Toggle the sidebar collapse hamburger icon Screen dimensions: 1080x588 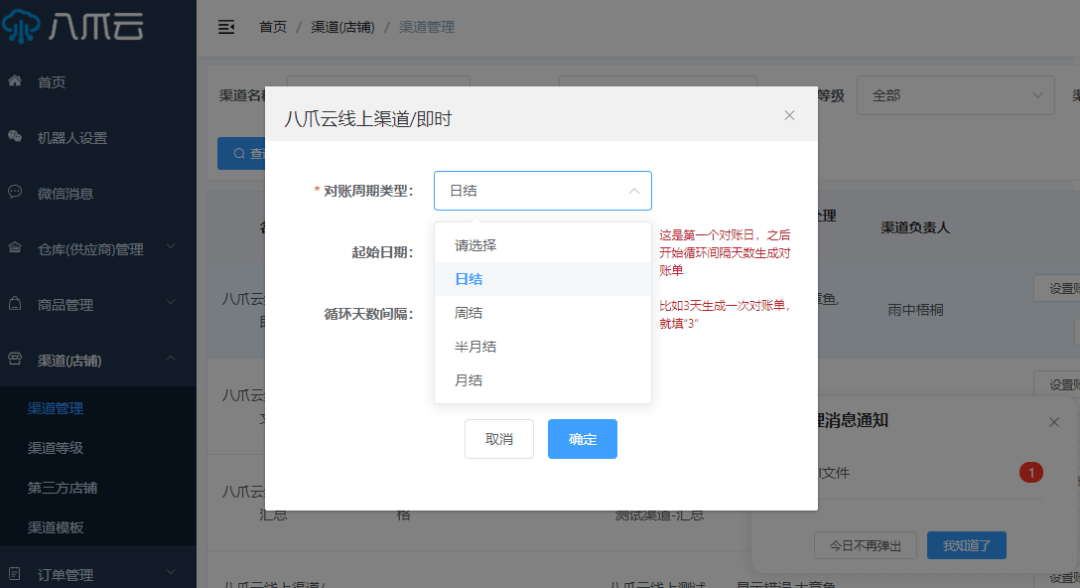pos(226,27)
